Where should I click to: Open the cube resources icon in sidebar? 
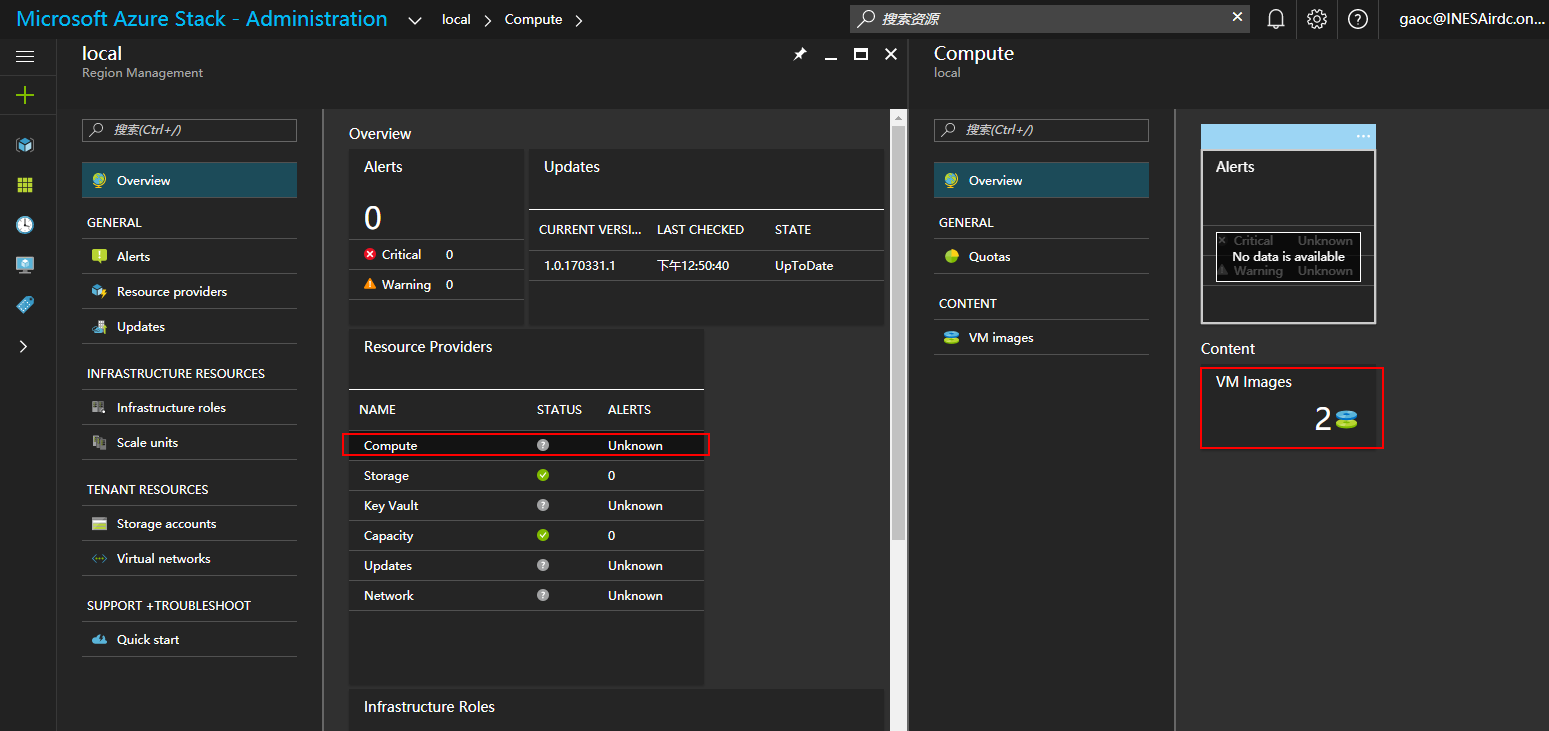25,145
